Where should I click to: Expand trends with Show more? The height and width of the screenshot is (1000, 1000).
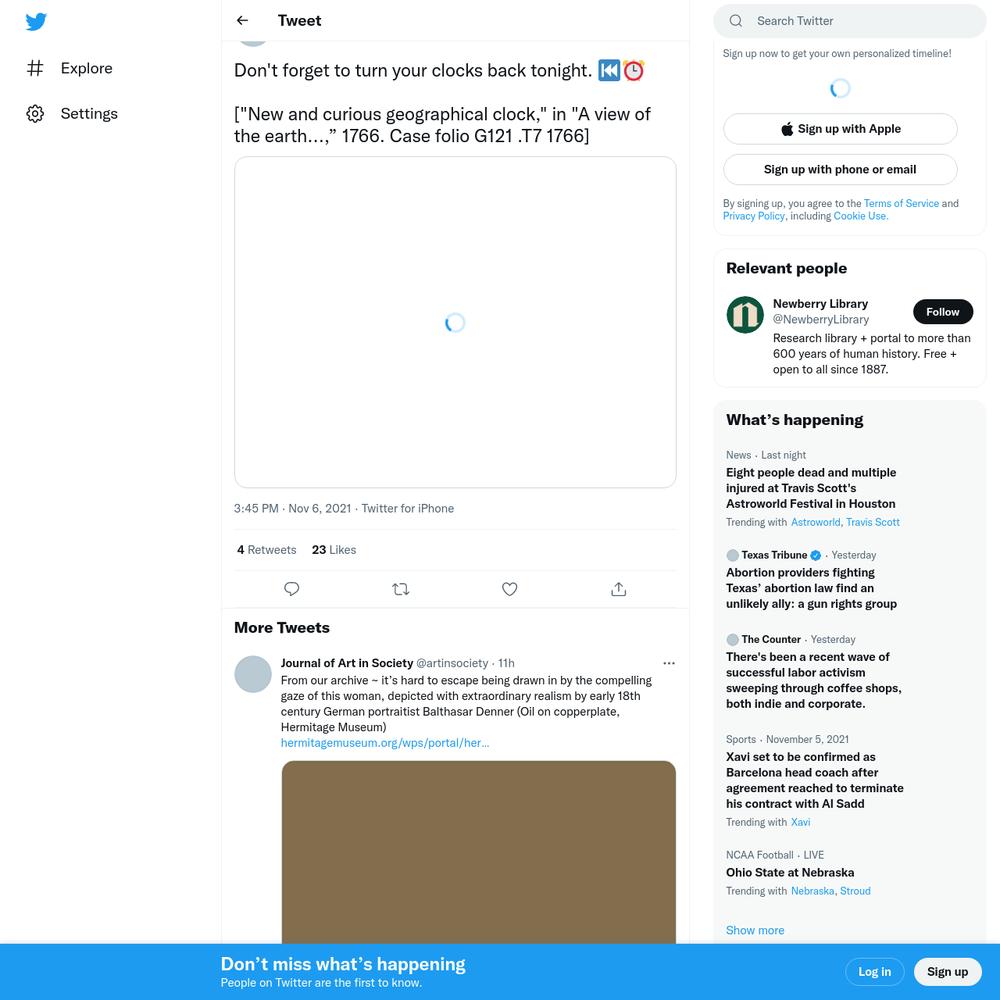(x=754, y=930)
